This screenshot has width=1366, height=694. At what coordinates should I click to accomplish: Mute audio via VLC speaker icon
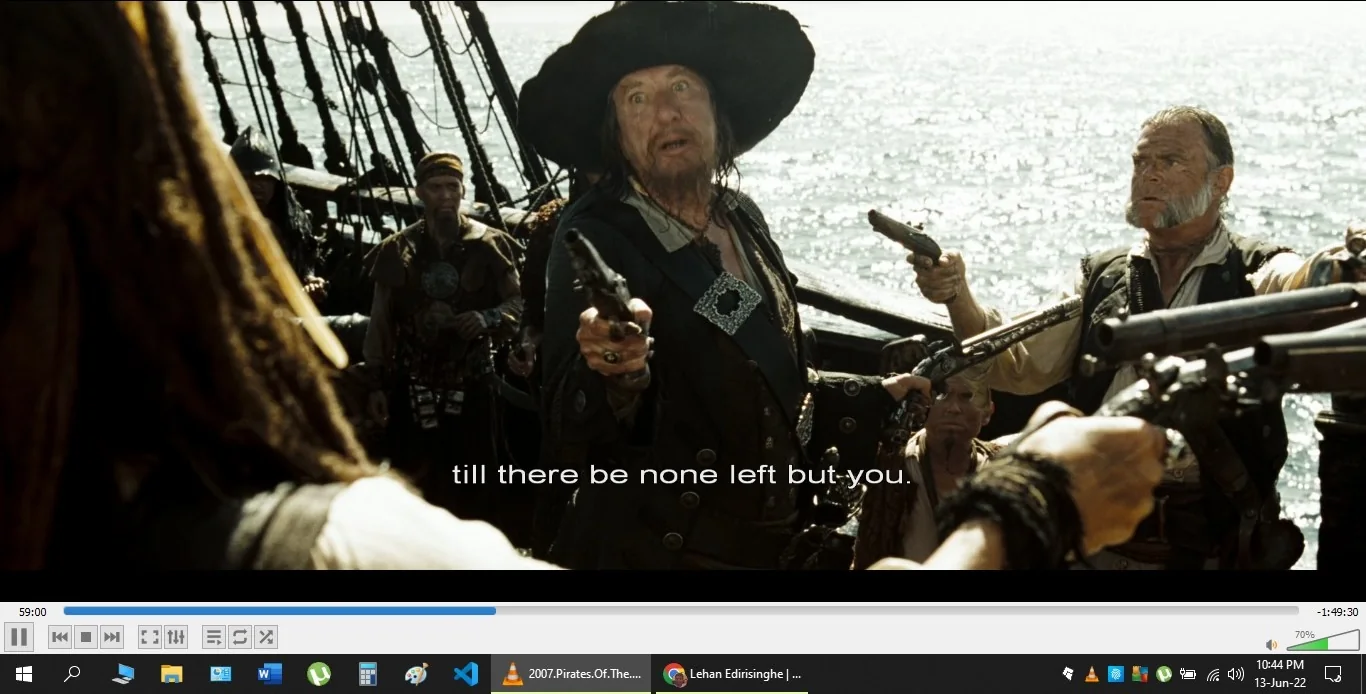(x=1272, y=645)
